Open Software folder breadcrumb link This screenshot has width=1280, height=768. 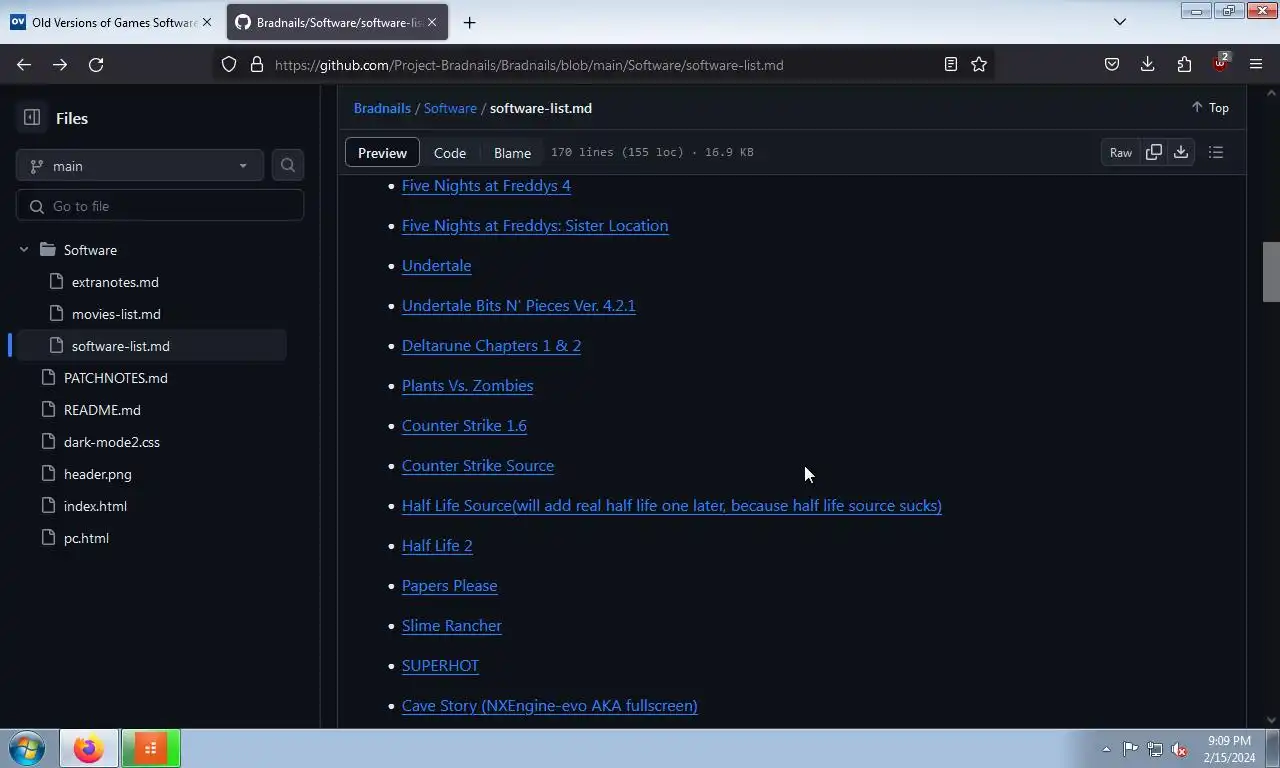pos(450,108)
